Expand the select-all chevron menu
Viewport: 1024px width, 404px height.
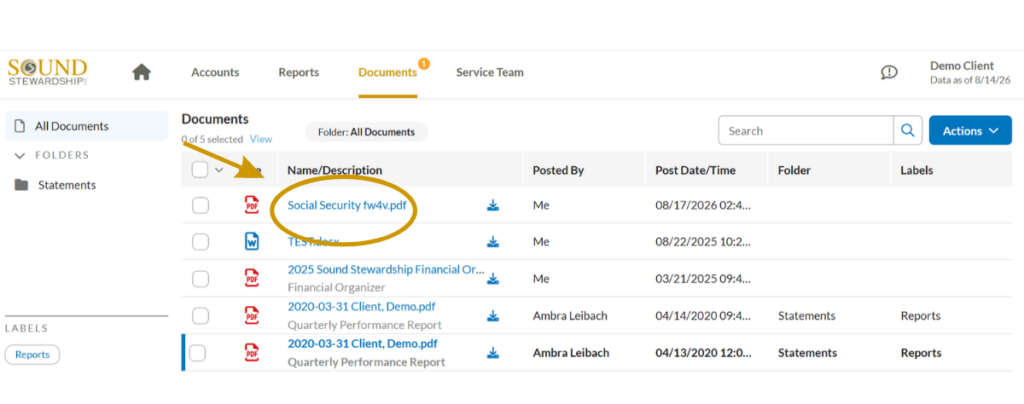[x=219, y=170]
